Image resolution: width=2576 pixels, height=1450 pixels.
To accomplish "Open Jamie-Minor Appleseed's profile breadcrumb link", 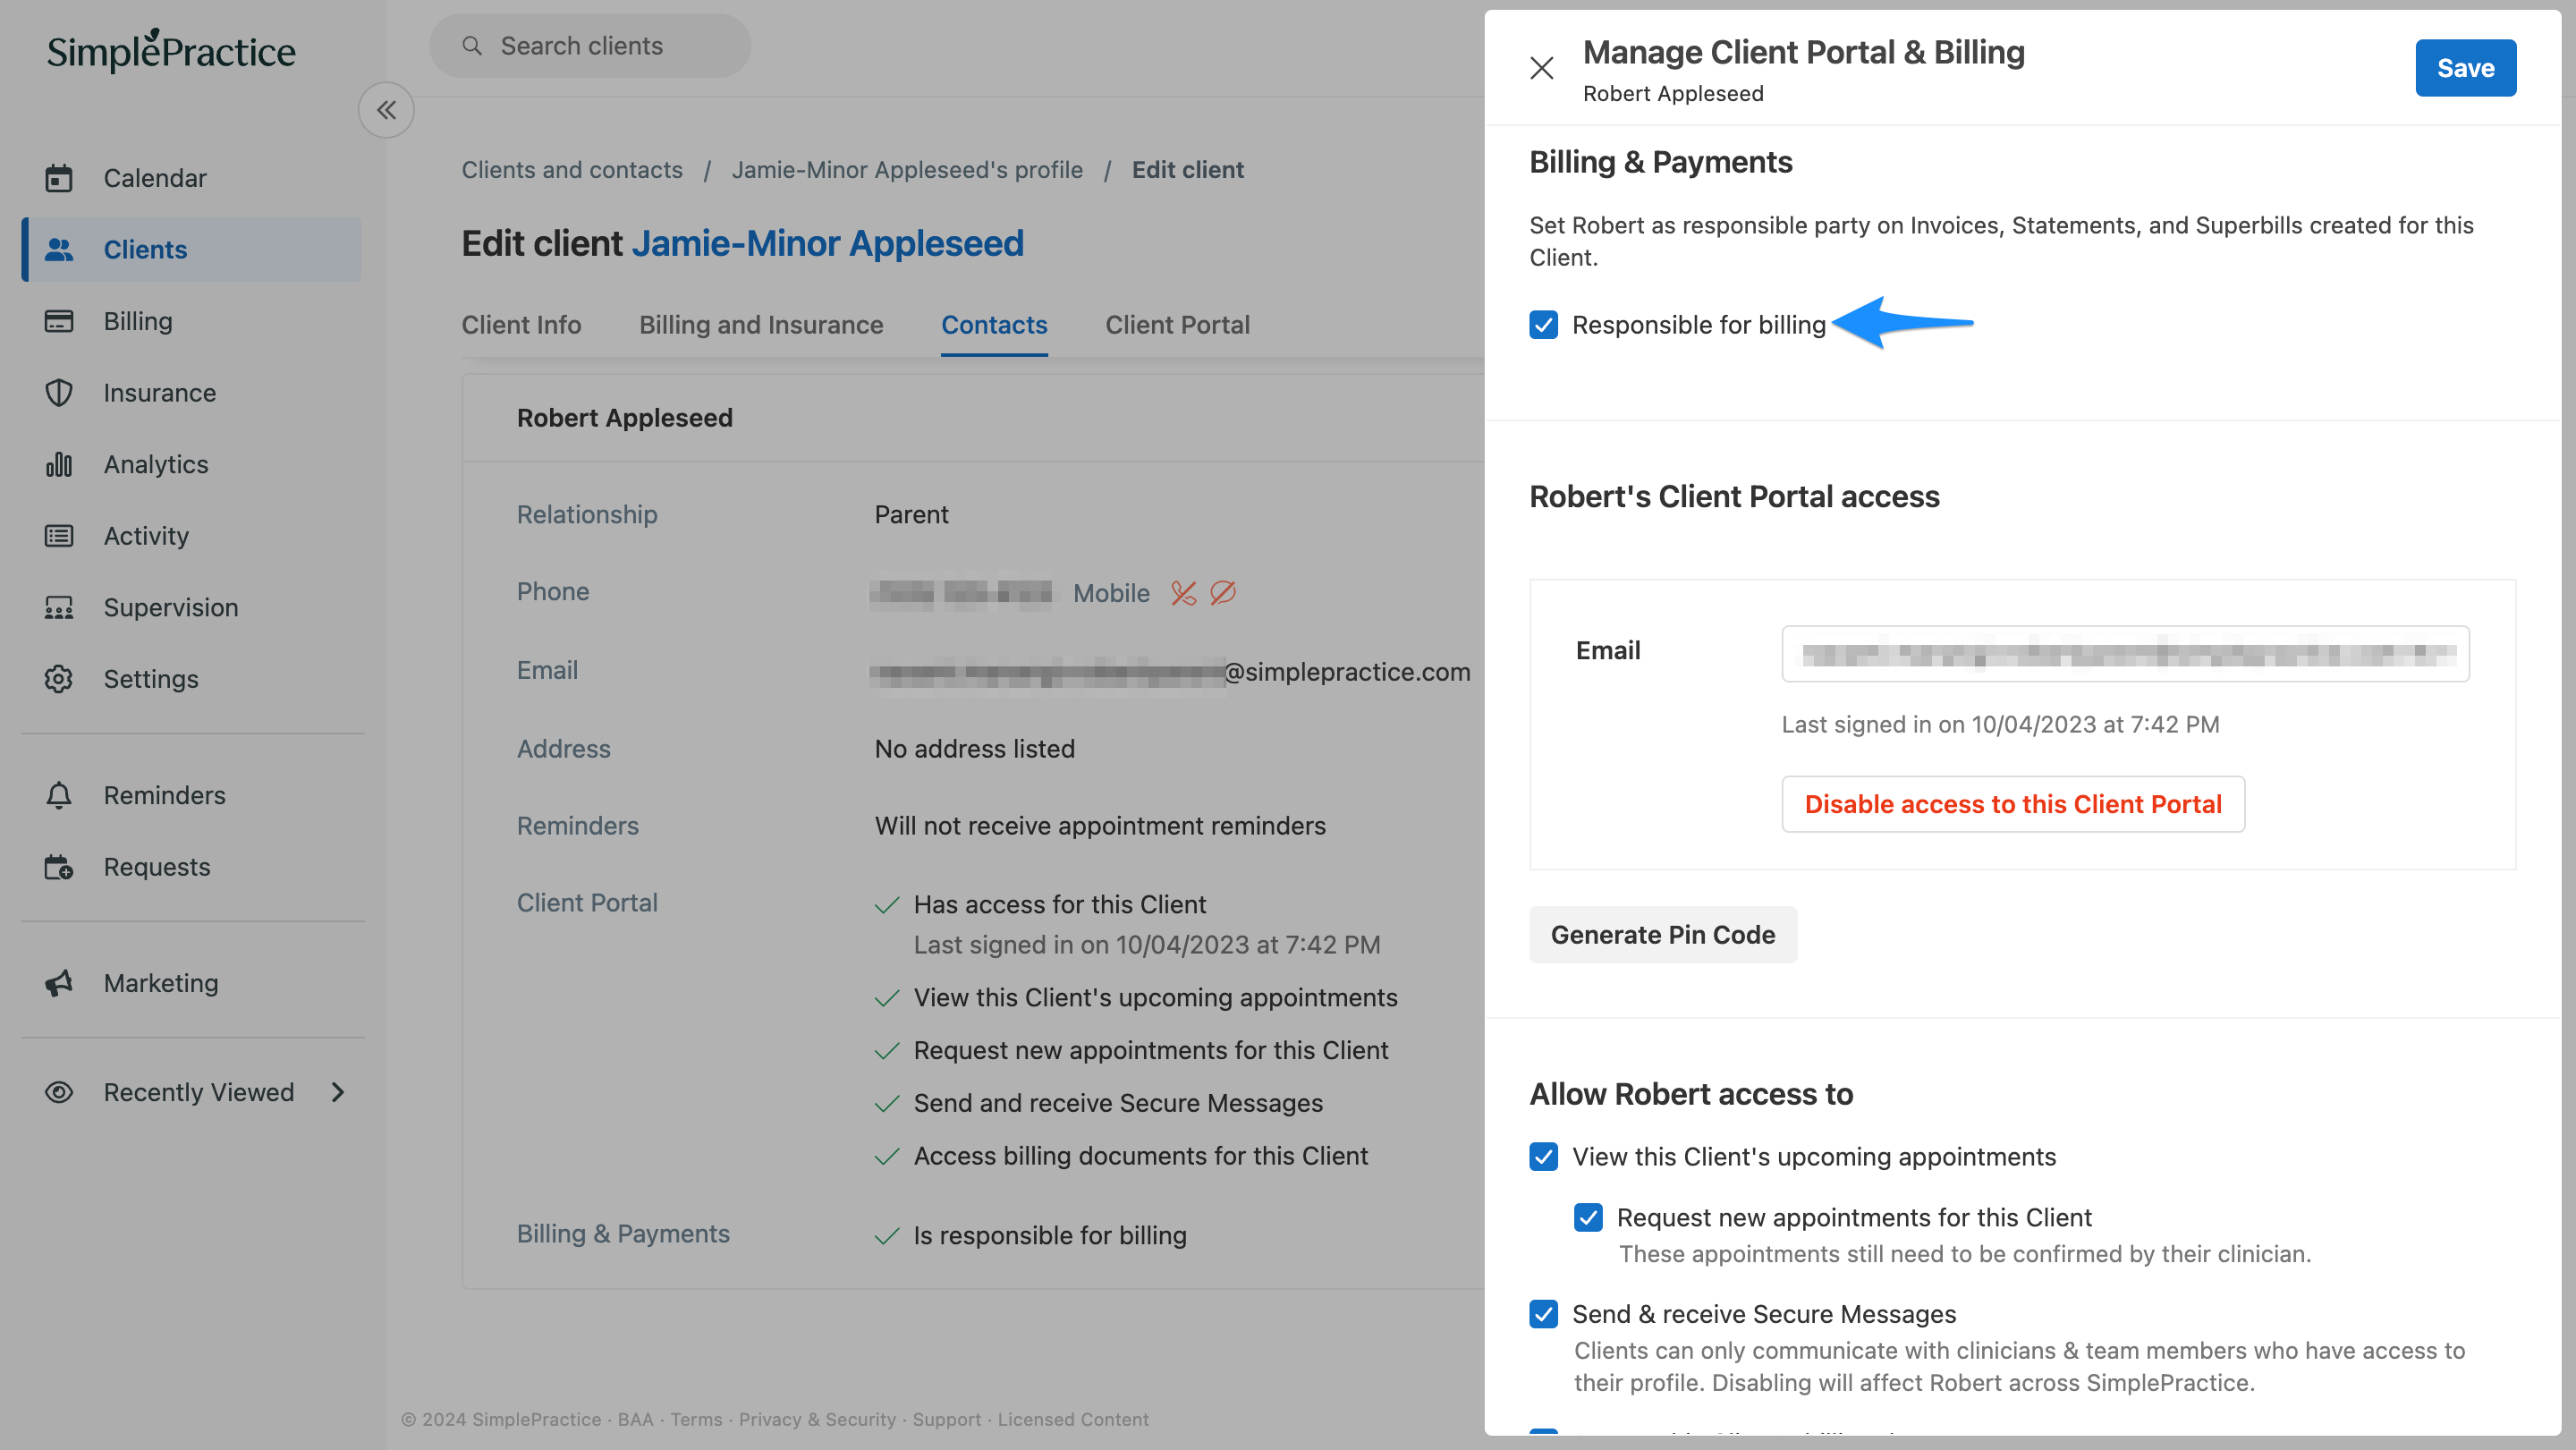I will (907, 170).
